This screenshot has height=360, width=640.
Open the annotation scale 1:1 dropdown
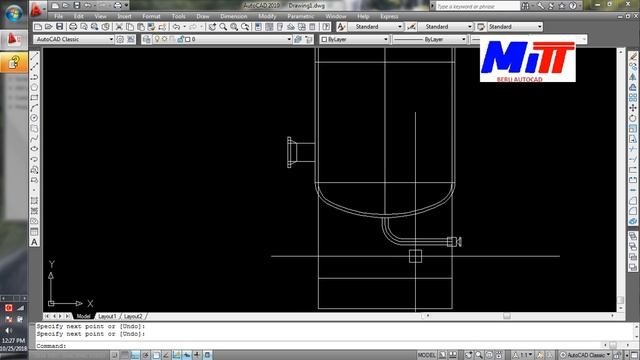tap(522, 355)
